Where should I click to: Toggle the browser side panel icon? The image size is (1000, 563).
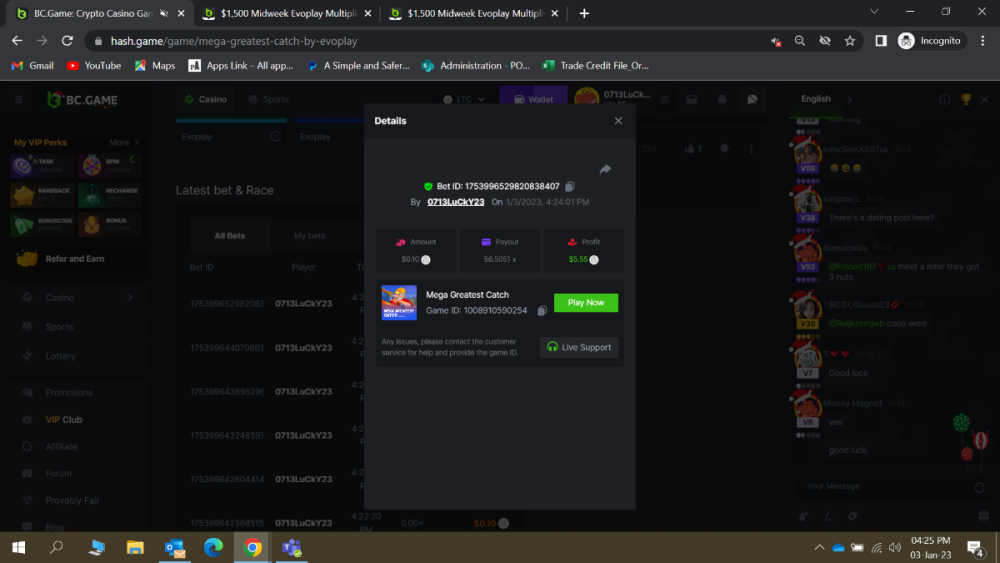[x=881, y=41]
